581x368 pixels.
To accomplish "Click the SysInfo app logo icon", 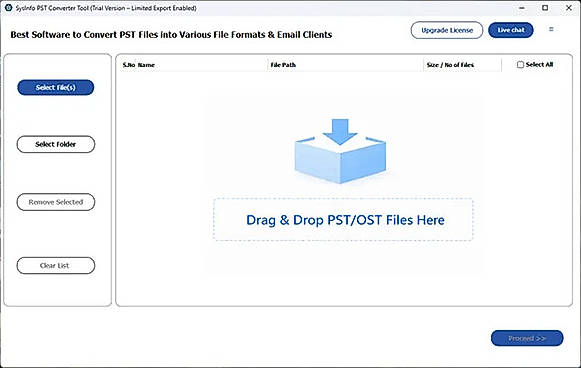I will [8, 7].
